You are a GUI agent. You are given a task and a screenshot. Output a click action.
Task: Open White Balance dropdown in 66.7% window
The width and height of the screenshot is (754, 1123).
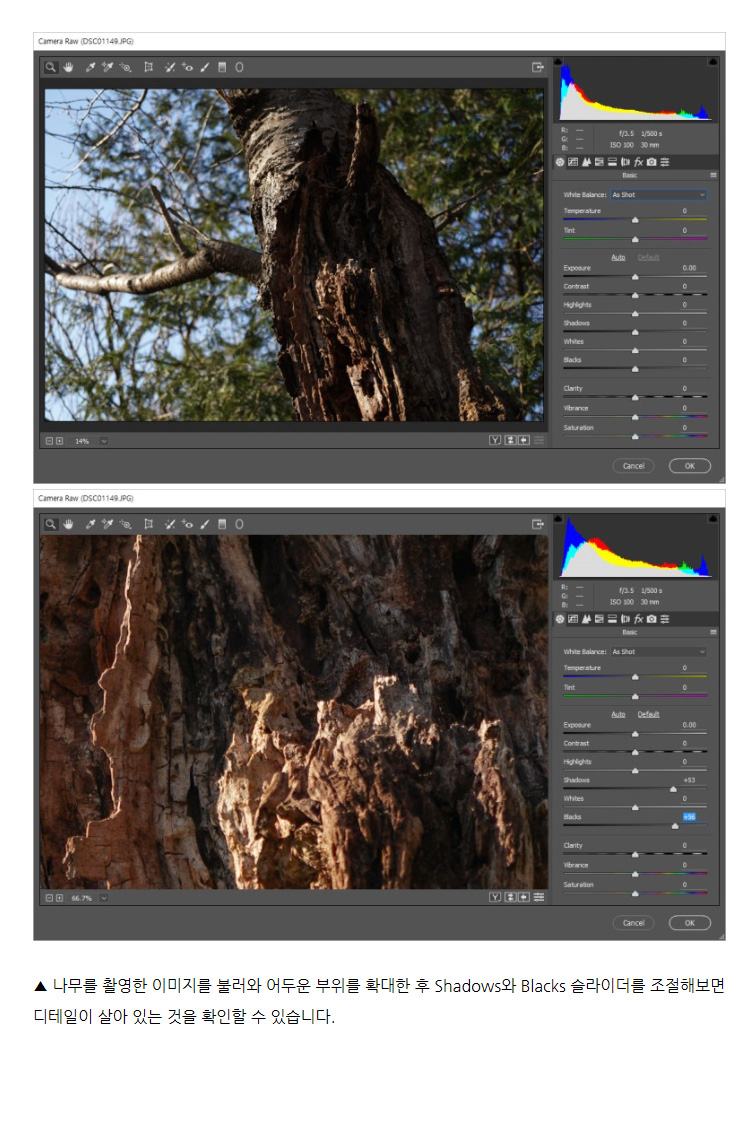[659, 652]
